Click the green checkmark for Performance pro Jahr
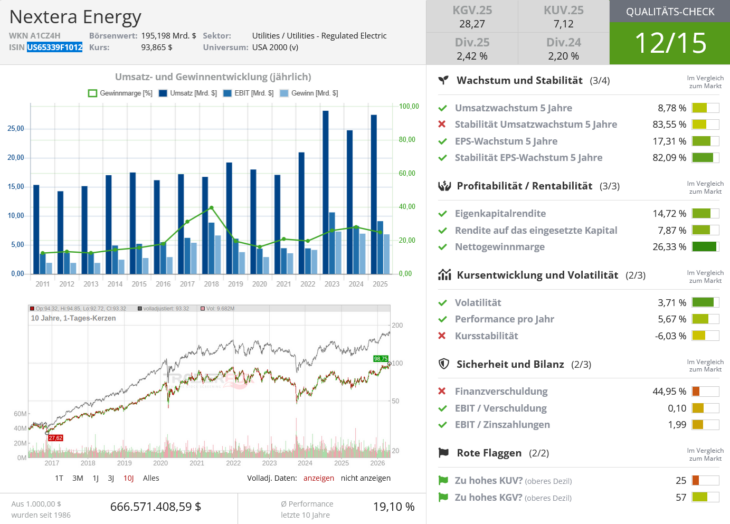The height and width of the screenshot is (524, 730). (x=442, y=319)
